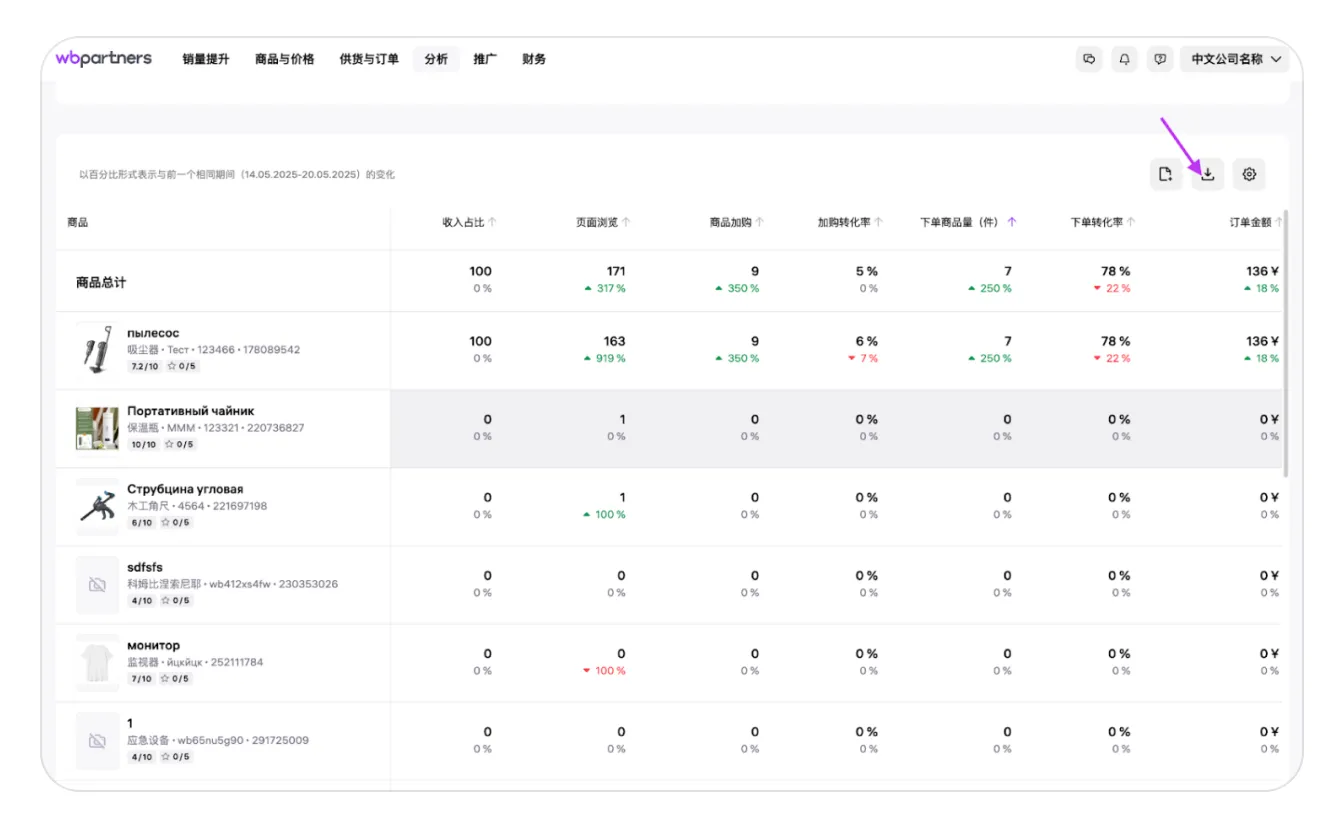The height and width of the screenshot is (828, 1344).
Task: Expand the 中文公司名称 account dropdown
Action: point(1235,59)
